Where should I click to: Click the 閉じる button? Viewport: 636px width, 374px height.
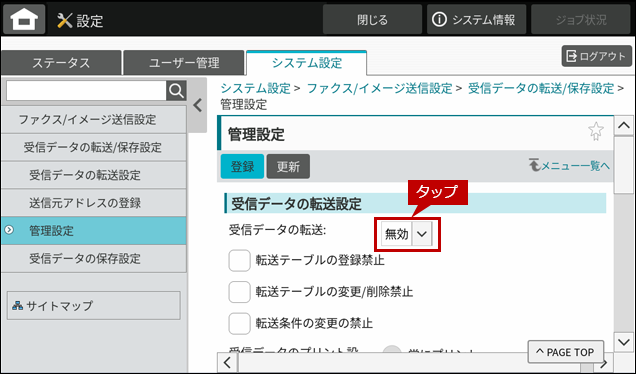(372, 19)
